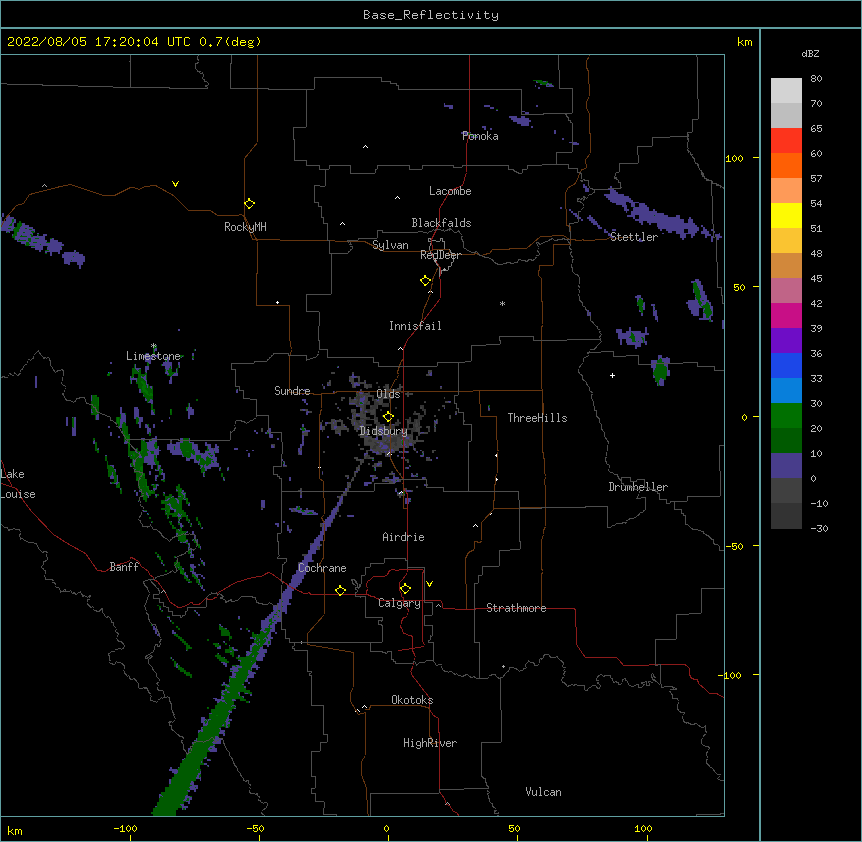Screen dimensions: 862x842
Task: Select the light grey 70-80 dBZ legend swatch
Action: click(x=786, y=90)
